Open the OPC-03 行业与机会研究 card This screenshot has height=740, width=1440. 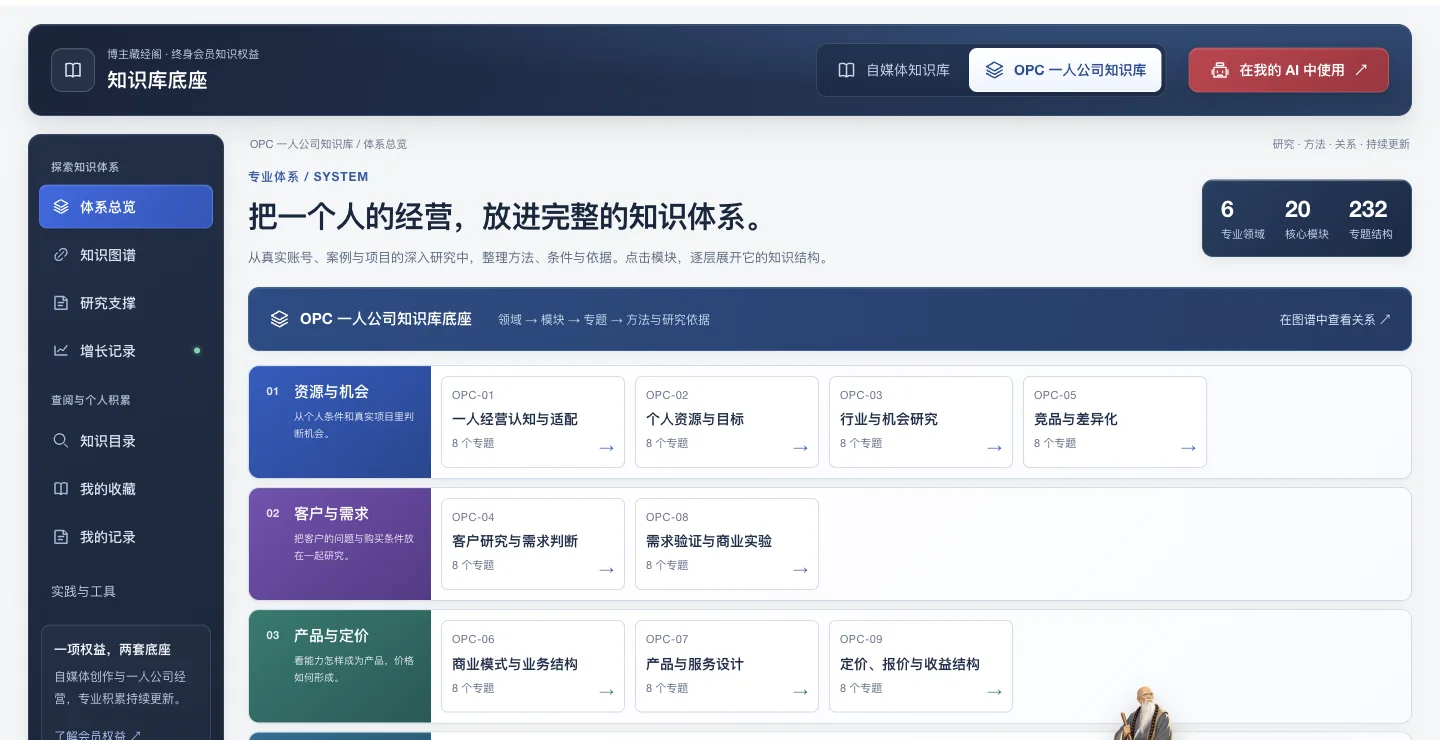click(921, 422)
